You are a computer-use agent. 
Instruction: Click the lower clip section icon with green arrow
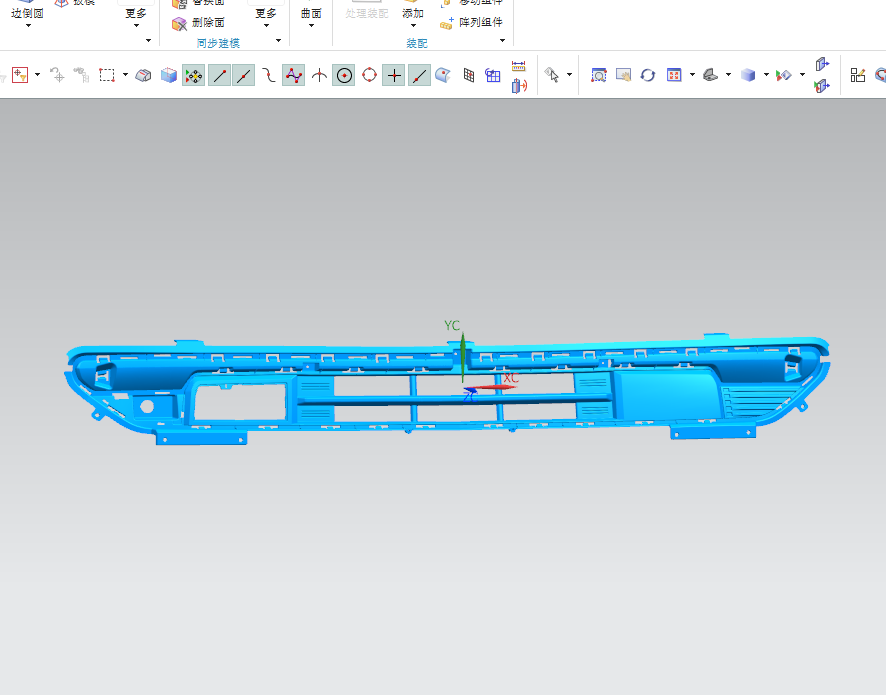coord(822,86)
